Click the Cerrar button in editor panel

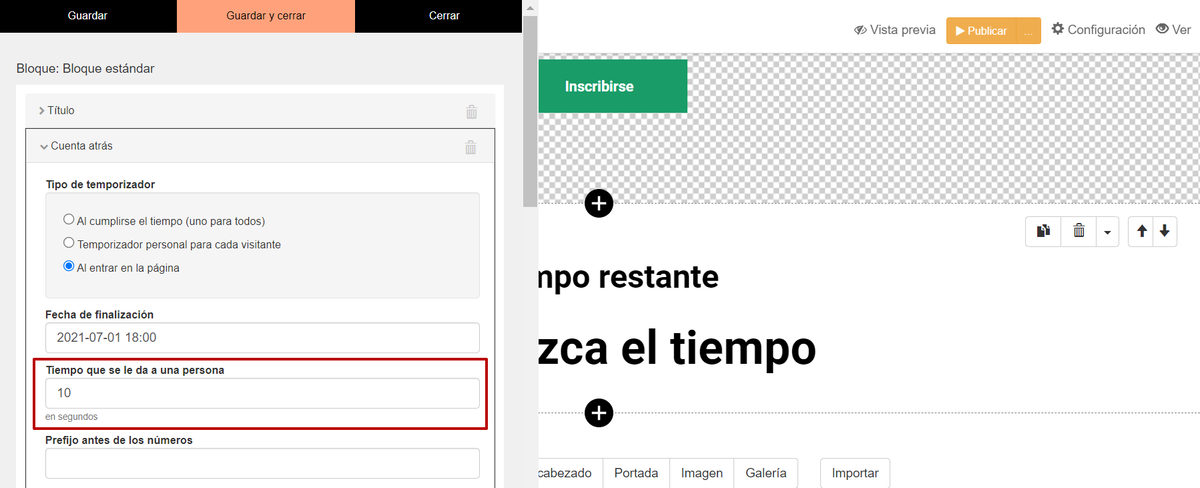[x=443, y=16]
